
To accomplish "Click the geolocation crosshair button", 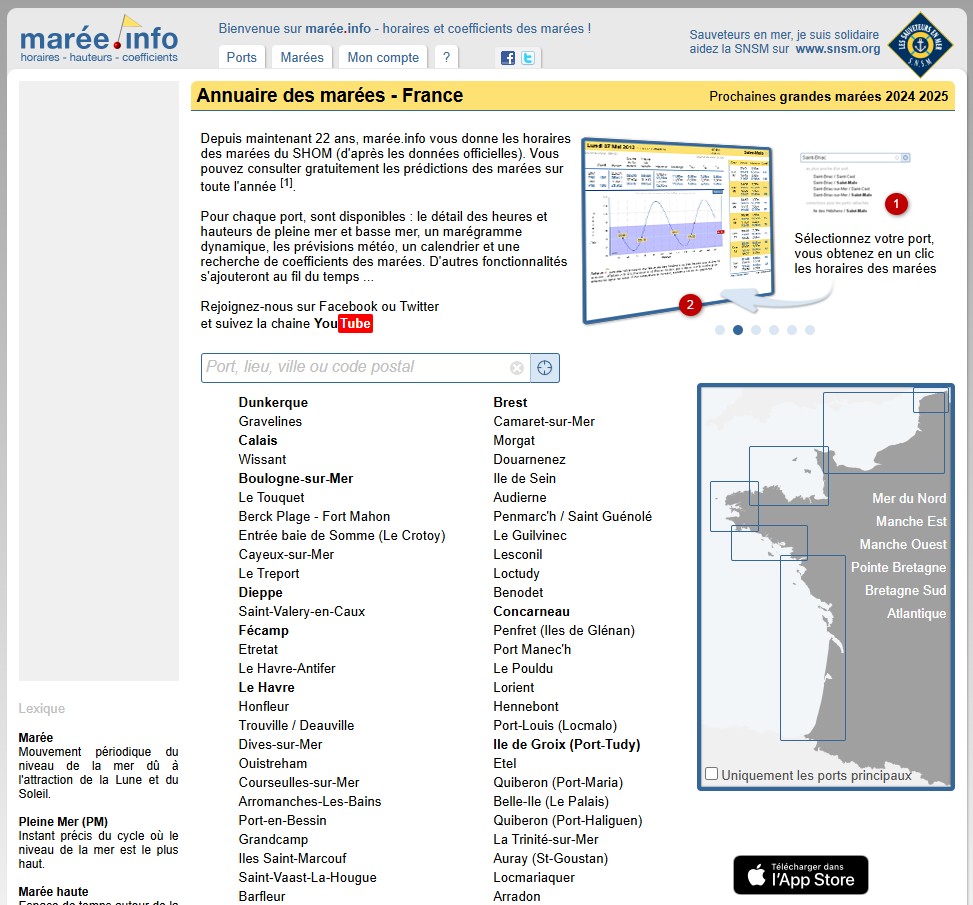I will pyautogui.click(x=544, y=368).
